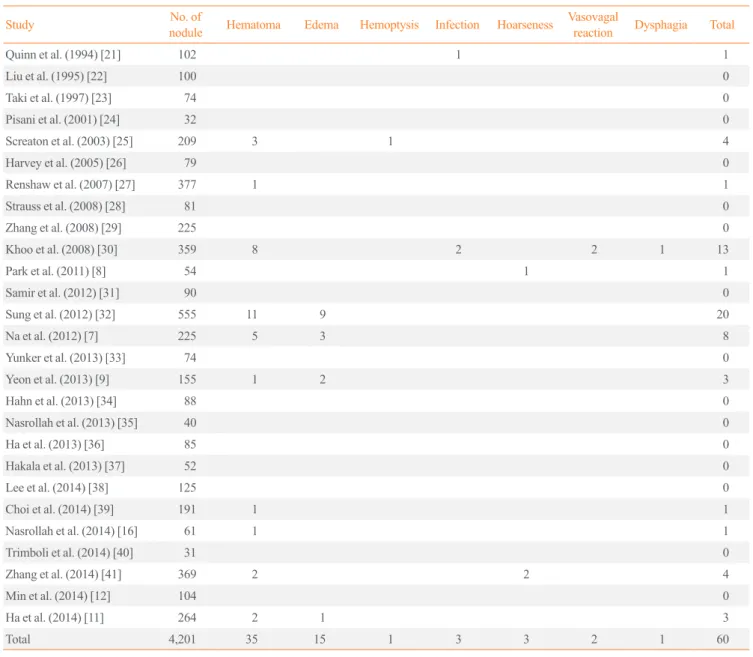Click the 'Edema' column header
This screenshot has height=657, width=753.
click(321, 25)
